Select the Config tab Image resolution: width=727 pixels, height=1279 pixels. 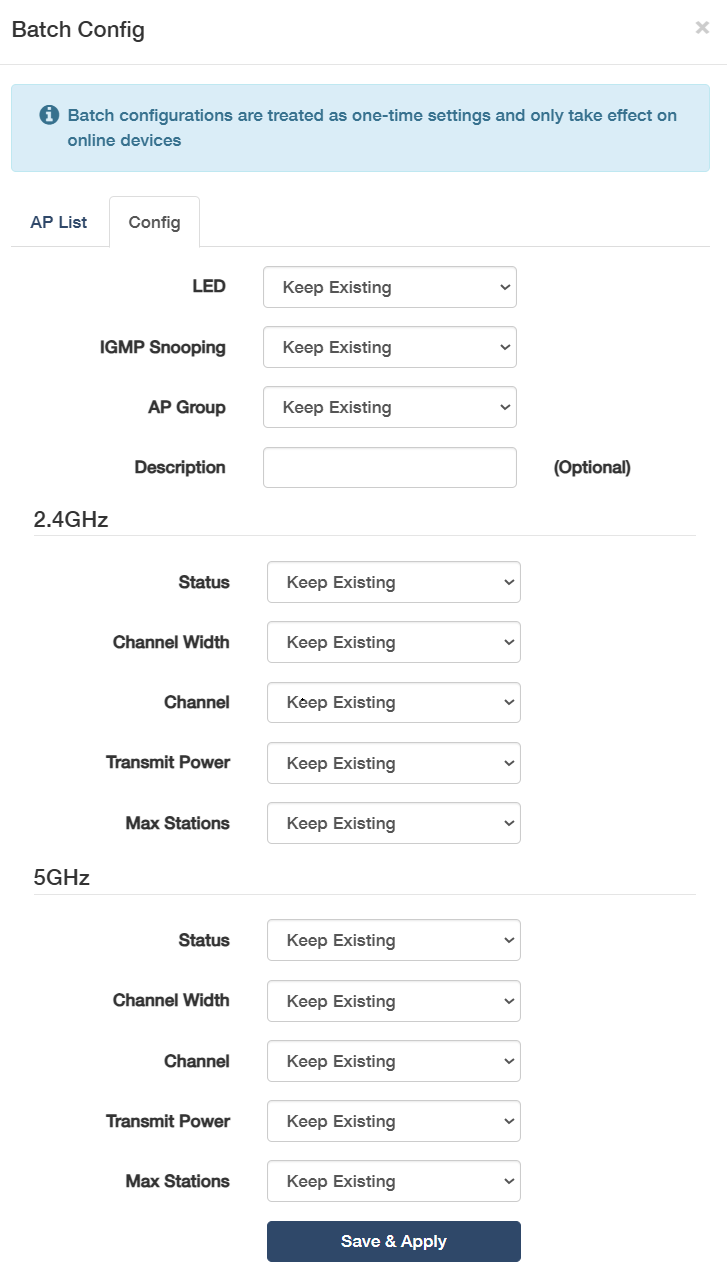click(x=154, y=222)
